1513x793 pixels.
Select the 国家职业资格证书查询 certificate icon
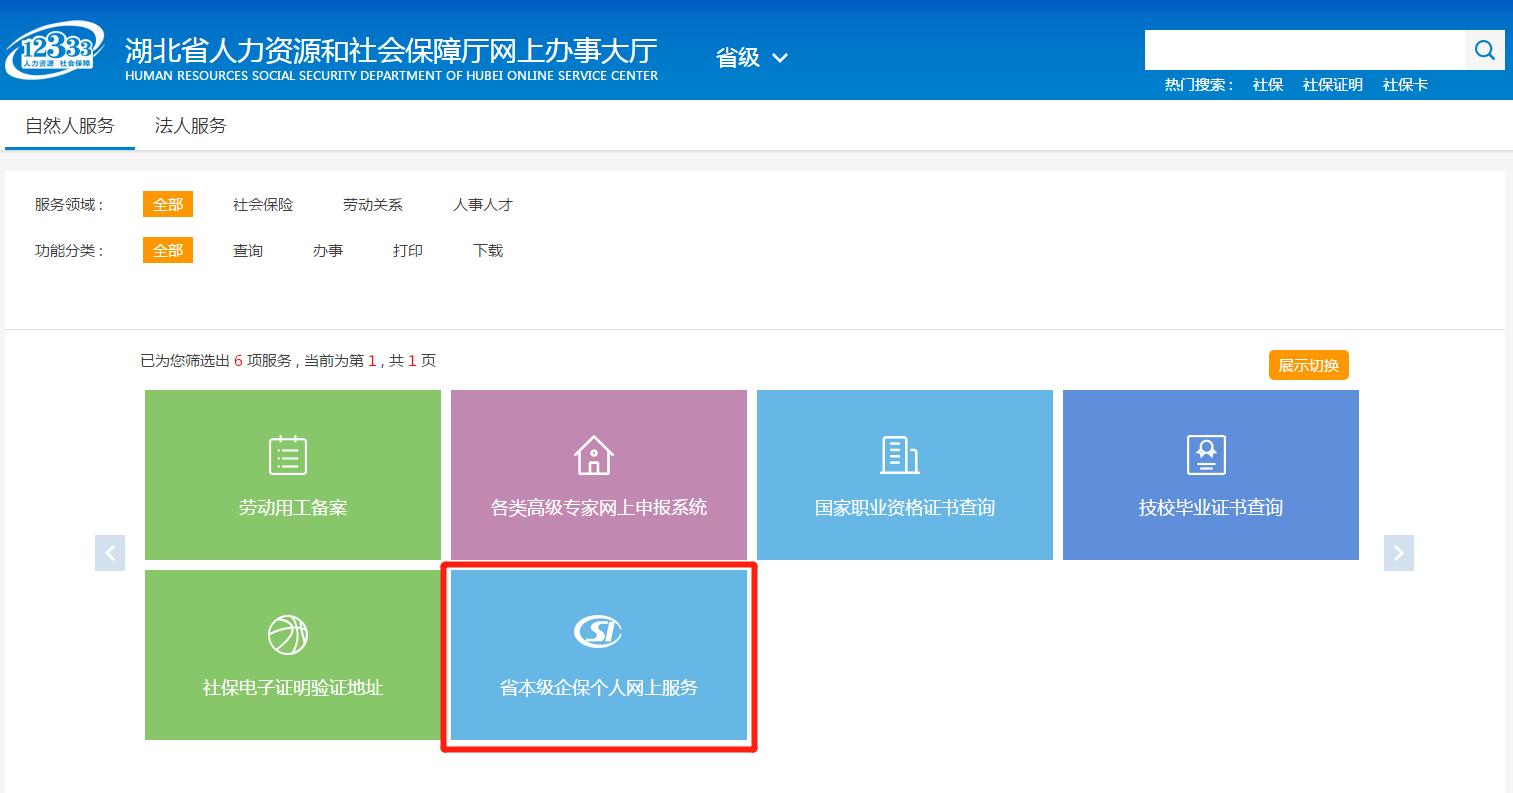900,455
